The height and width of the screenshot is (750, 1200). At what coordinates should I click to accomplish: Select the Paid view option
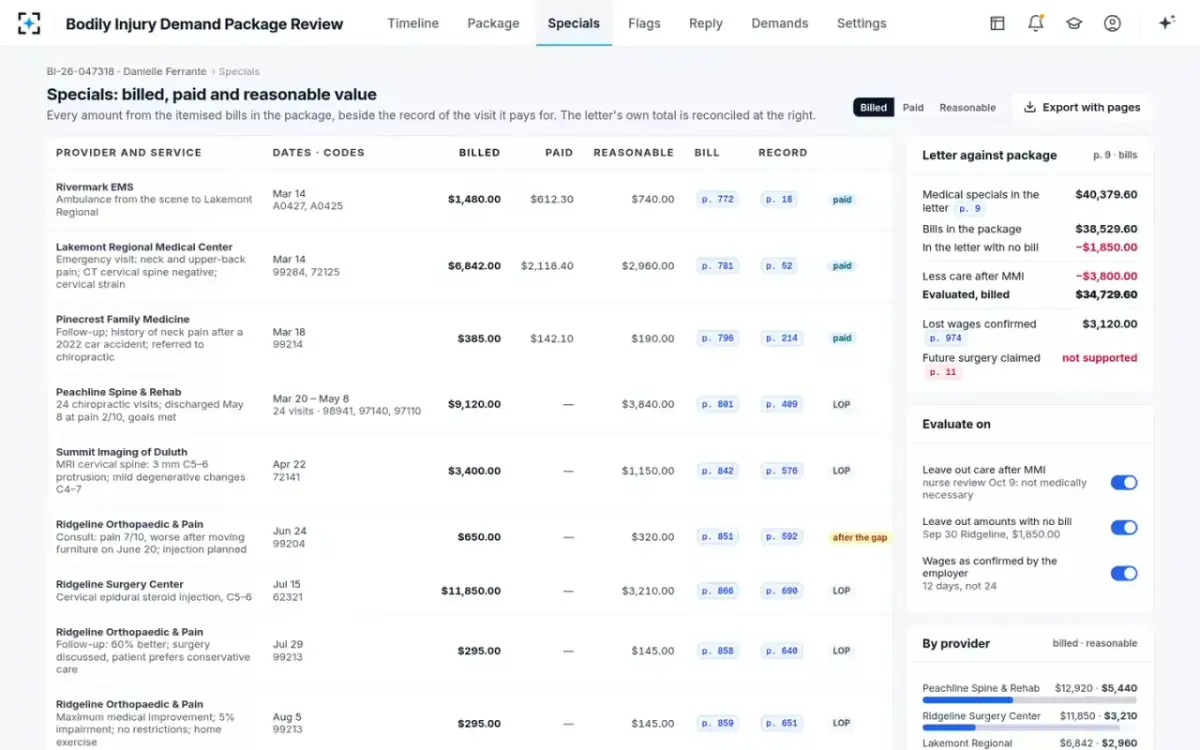coord(913,107)
